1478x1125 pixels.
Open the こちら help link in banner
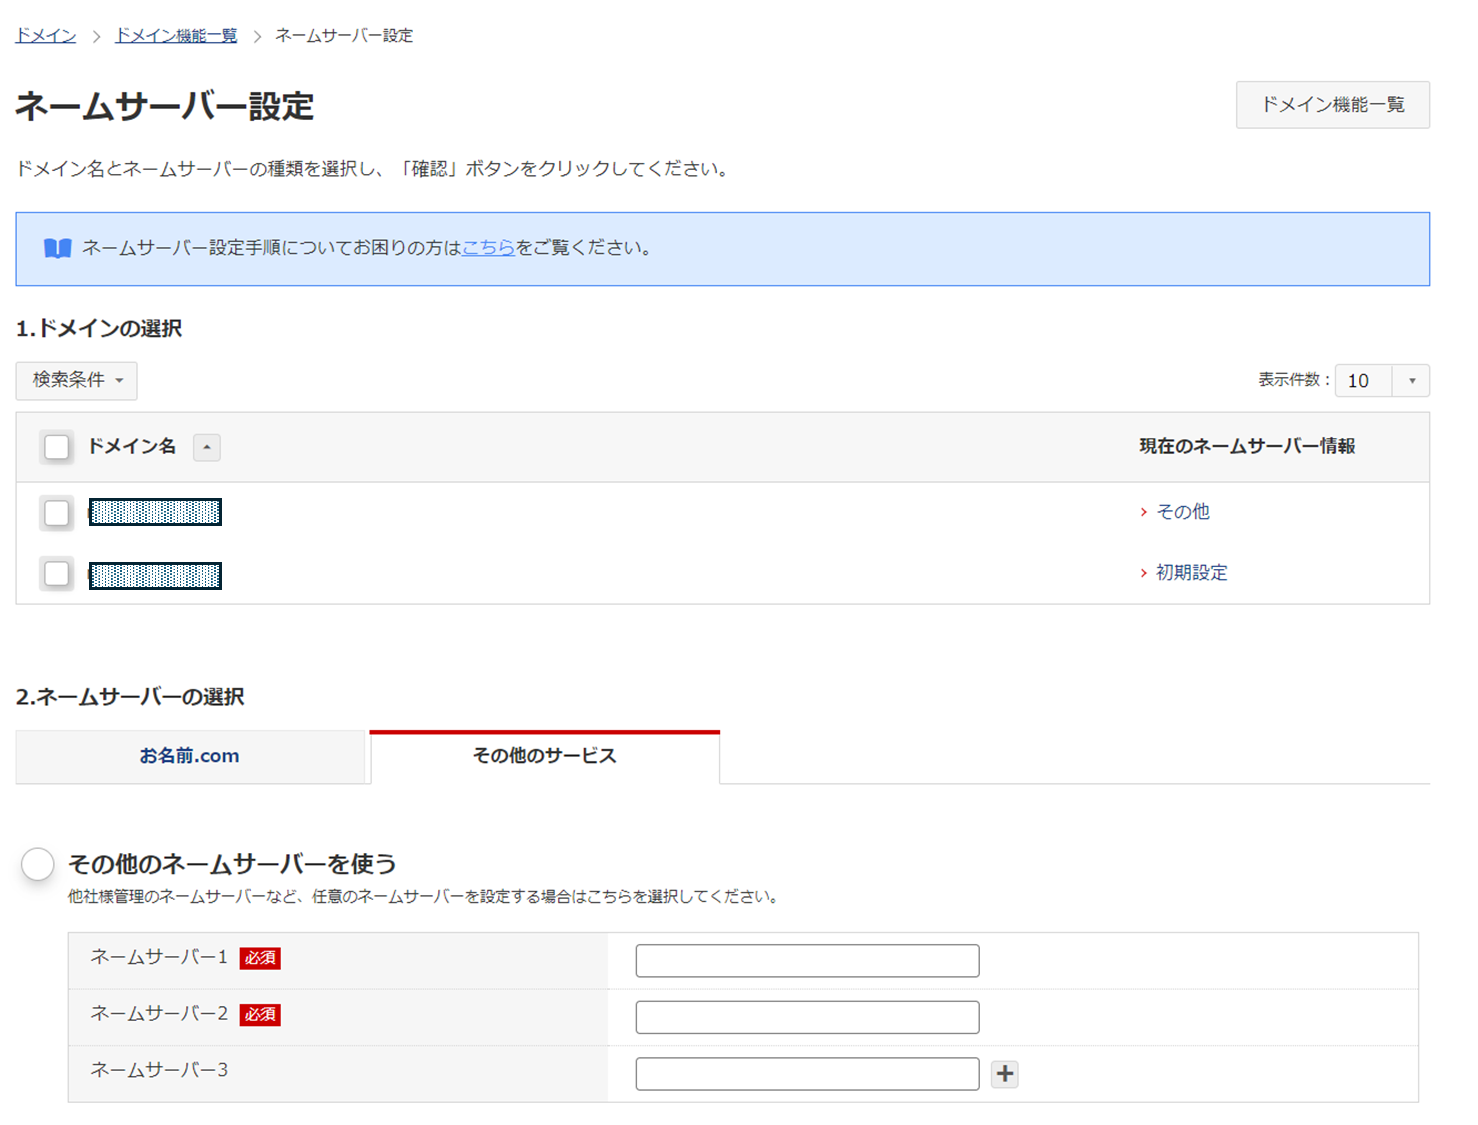488,248
